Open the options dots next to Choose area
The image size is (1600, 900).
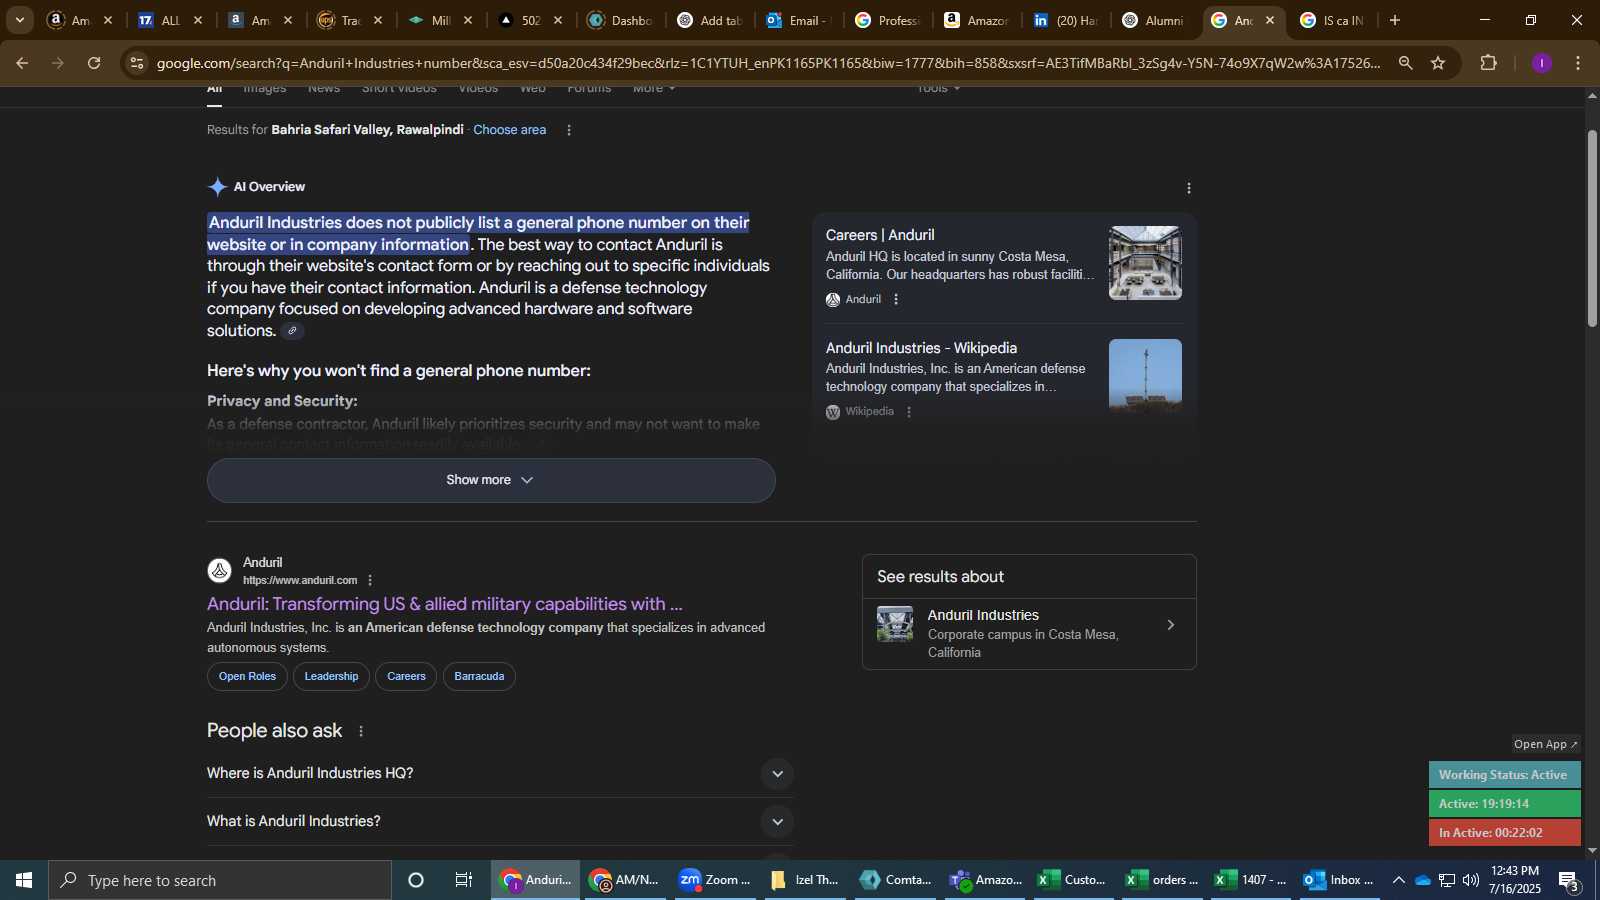tap(569, 130)
